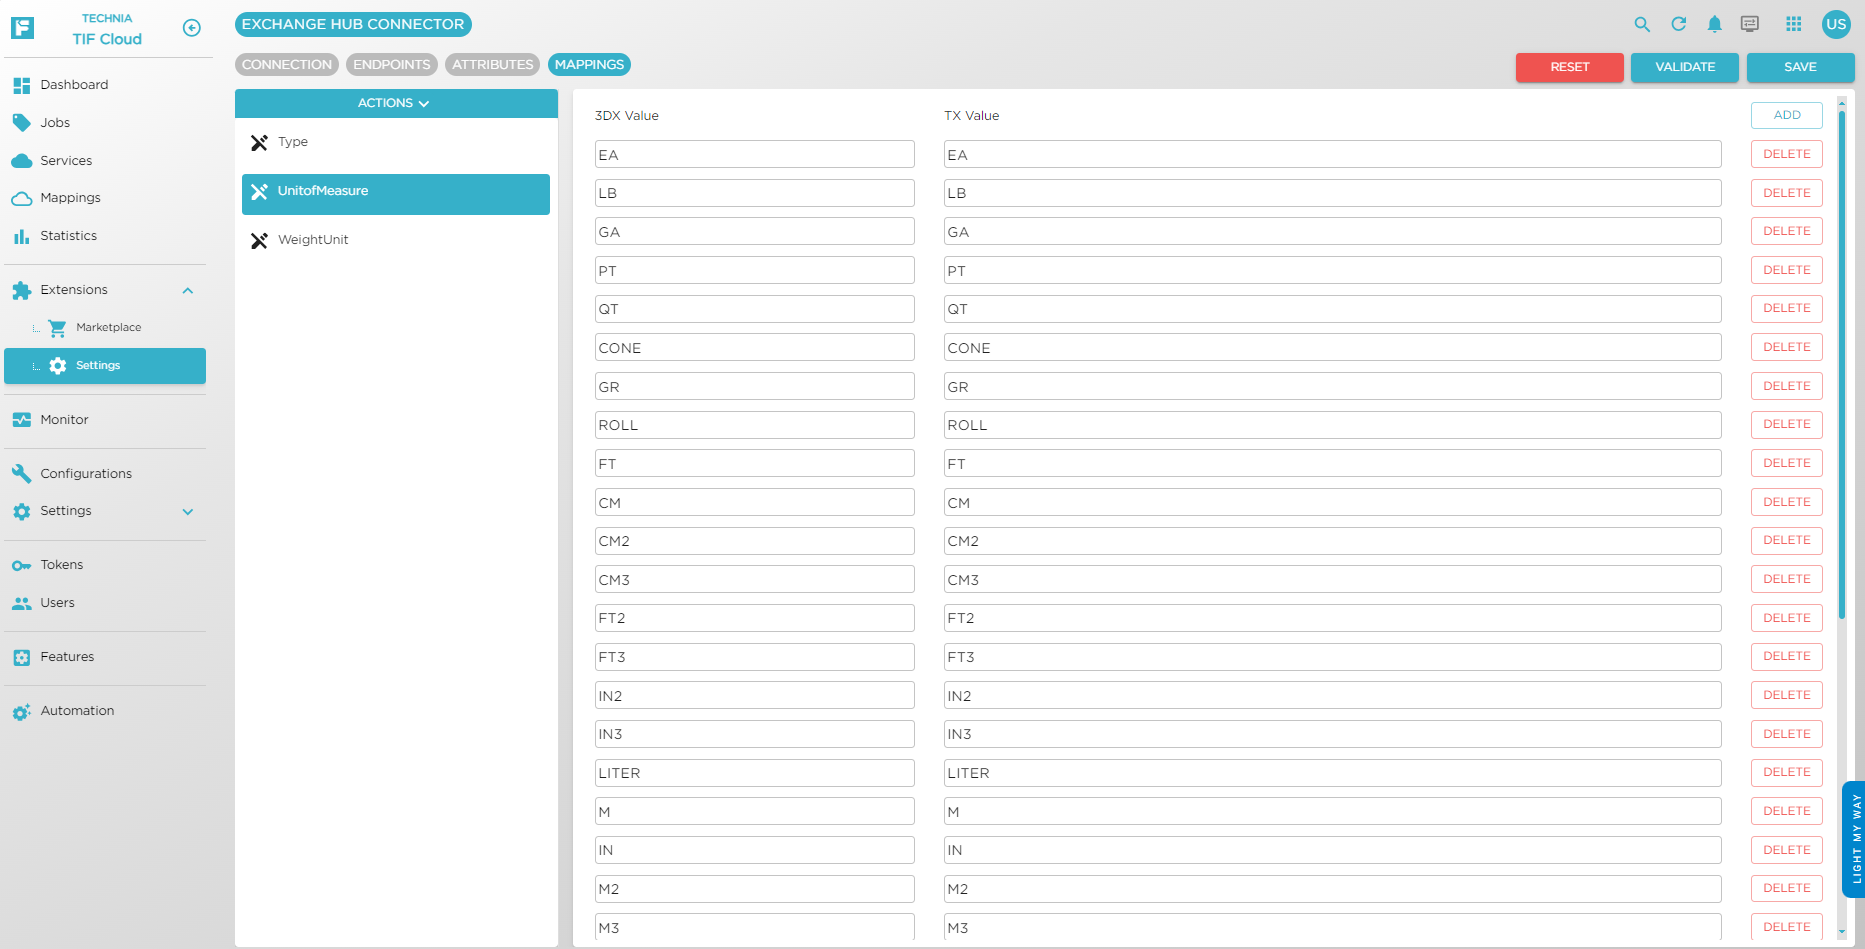Image resolution: width=1865 pixels, height=949 pixels.
Task: Open the feedback chat icon in header
Action: [x=1750, y=24]
